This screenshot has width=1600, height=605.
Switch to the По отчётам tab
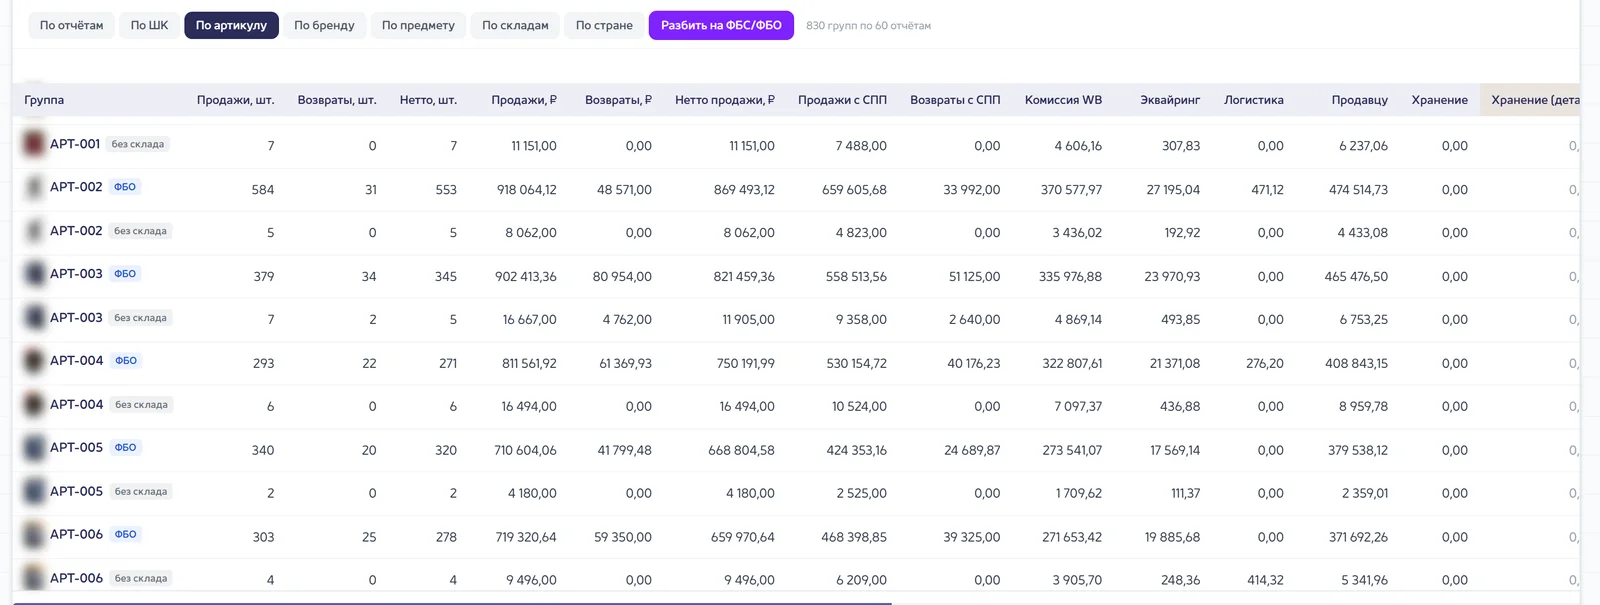pos(71,25)
